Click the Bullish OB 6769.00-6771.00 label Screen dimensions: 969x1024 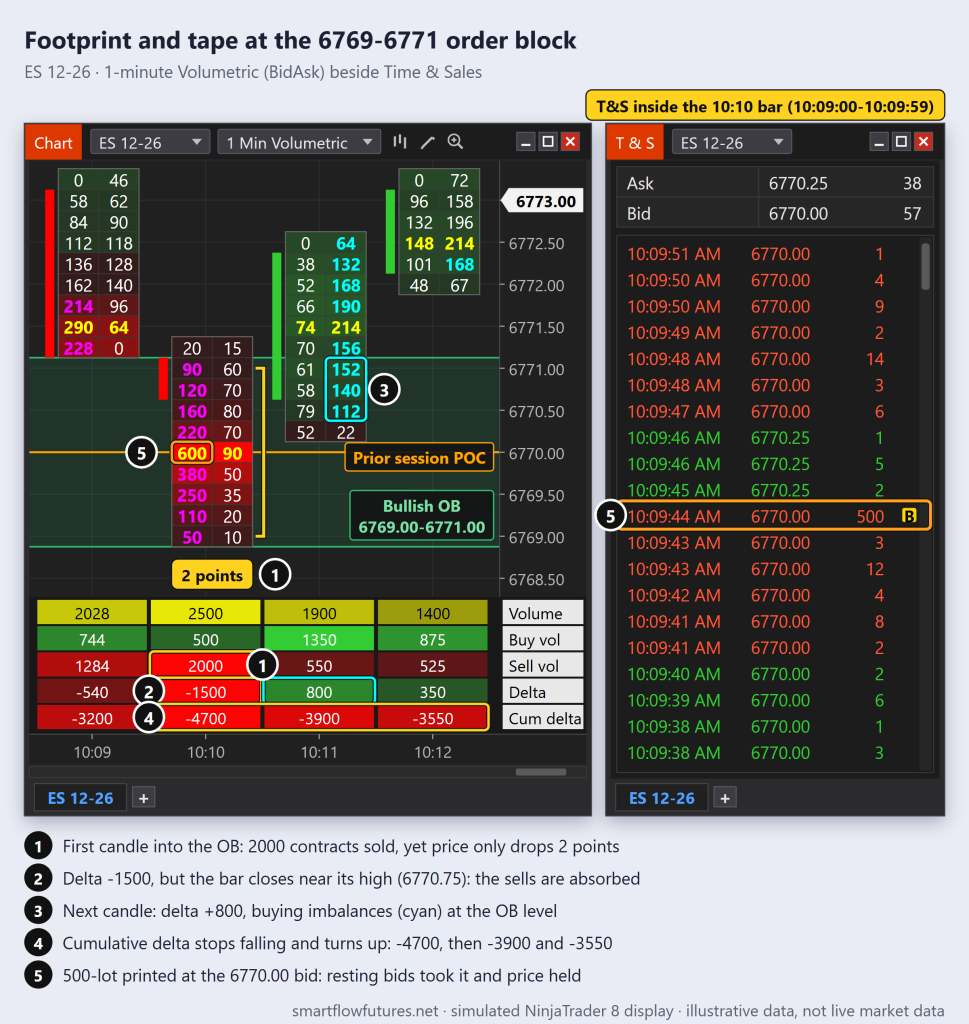pos(422,516)
